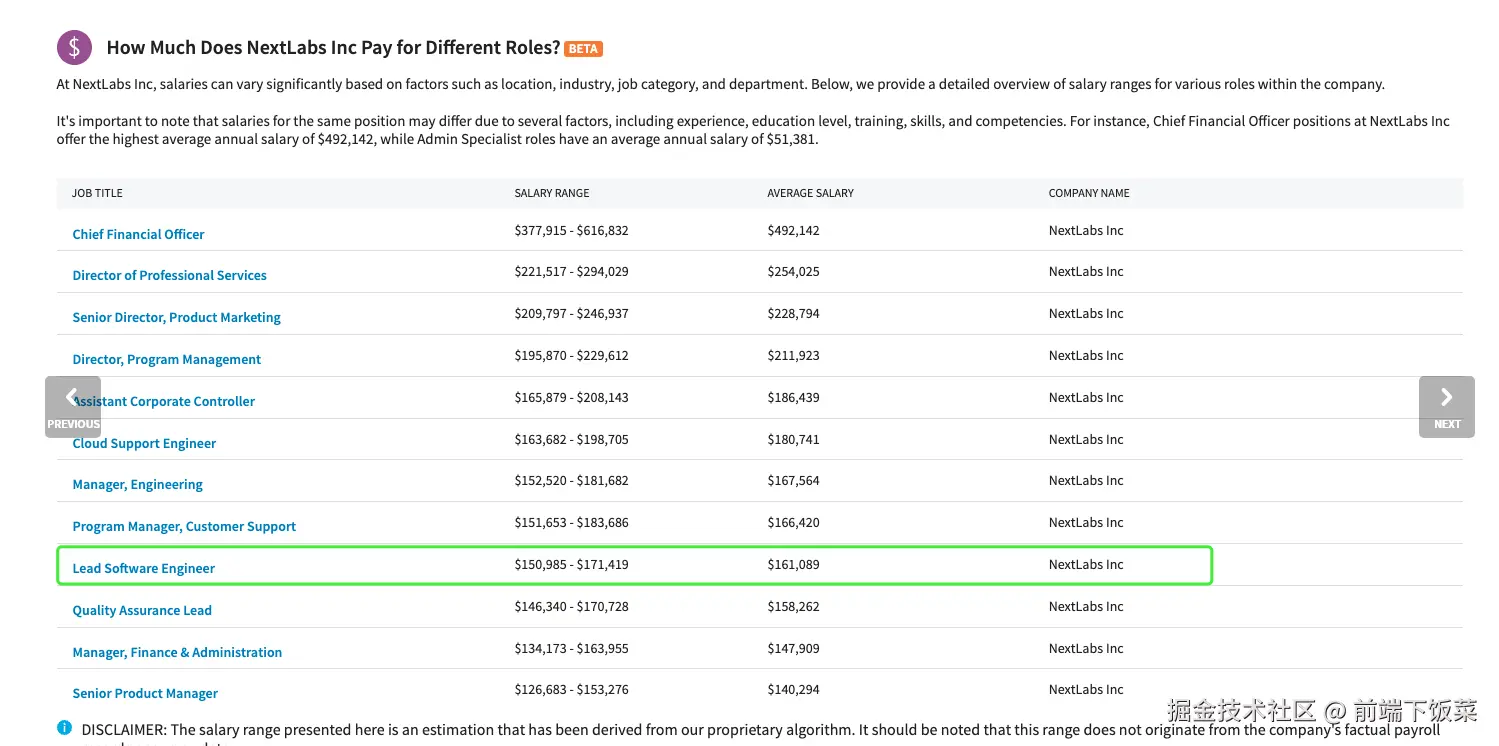Open the Senior Product Manager link

point(145,693)
